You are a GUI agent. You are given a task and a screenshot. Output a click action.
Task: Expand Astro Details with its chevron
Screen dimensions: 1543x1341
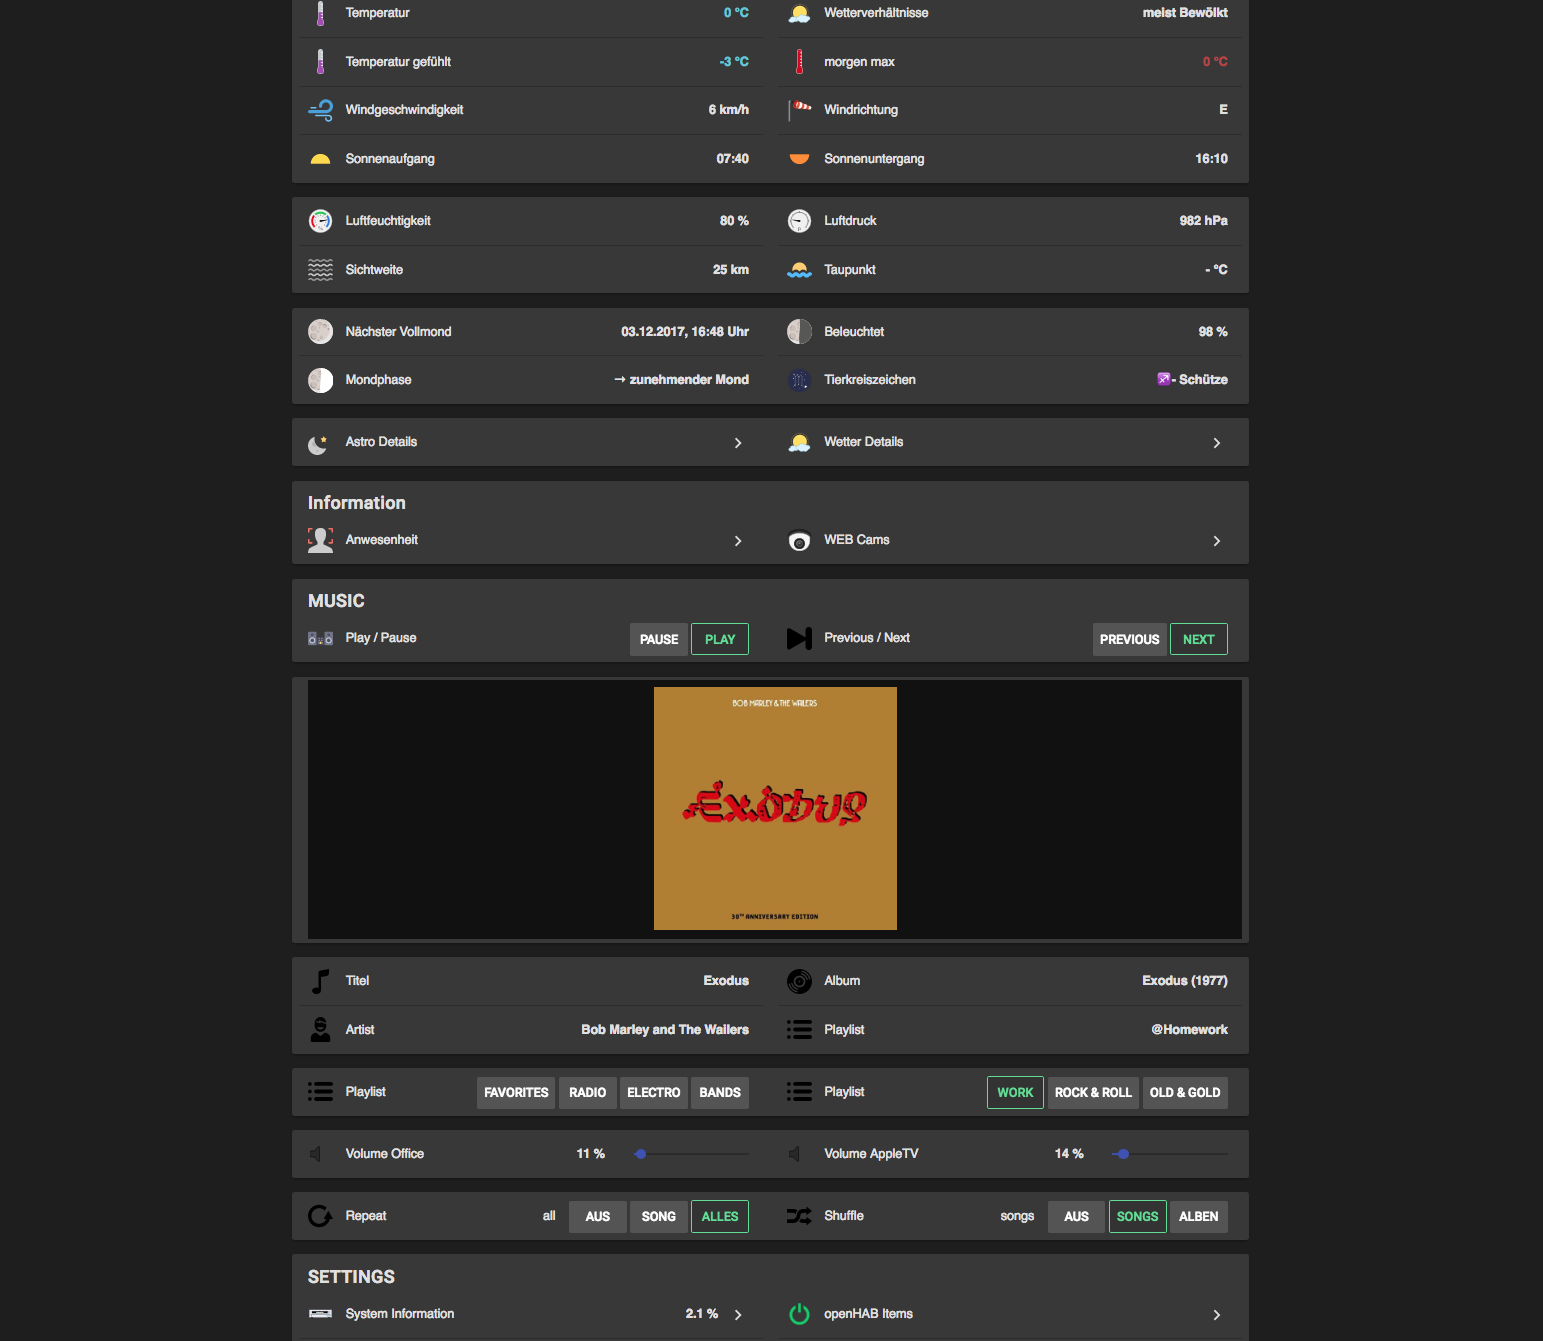[738, 443]
